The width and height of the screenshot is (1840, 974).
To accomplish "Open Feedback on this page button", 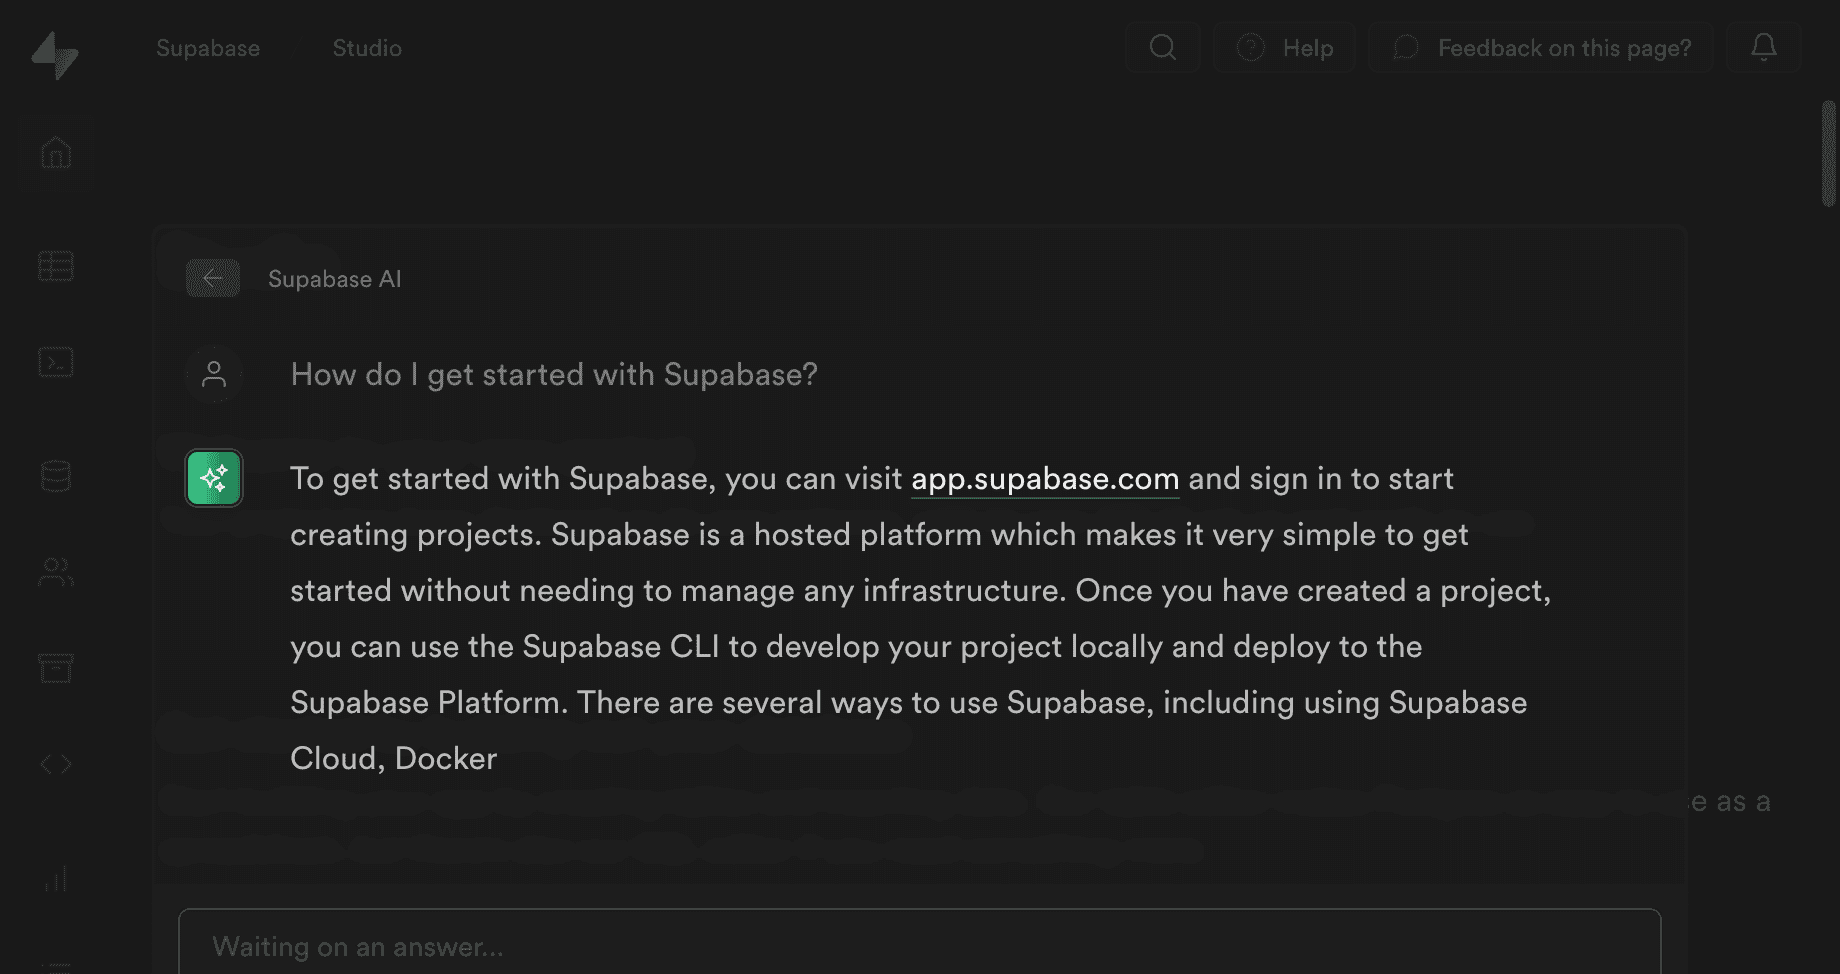I will pos(1541,47).
